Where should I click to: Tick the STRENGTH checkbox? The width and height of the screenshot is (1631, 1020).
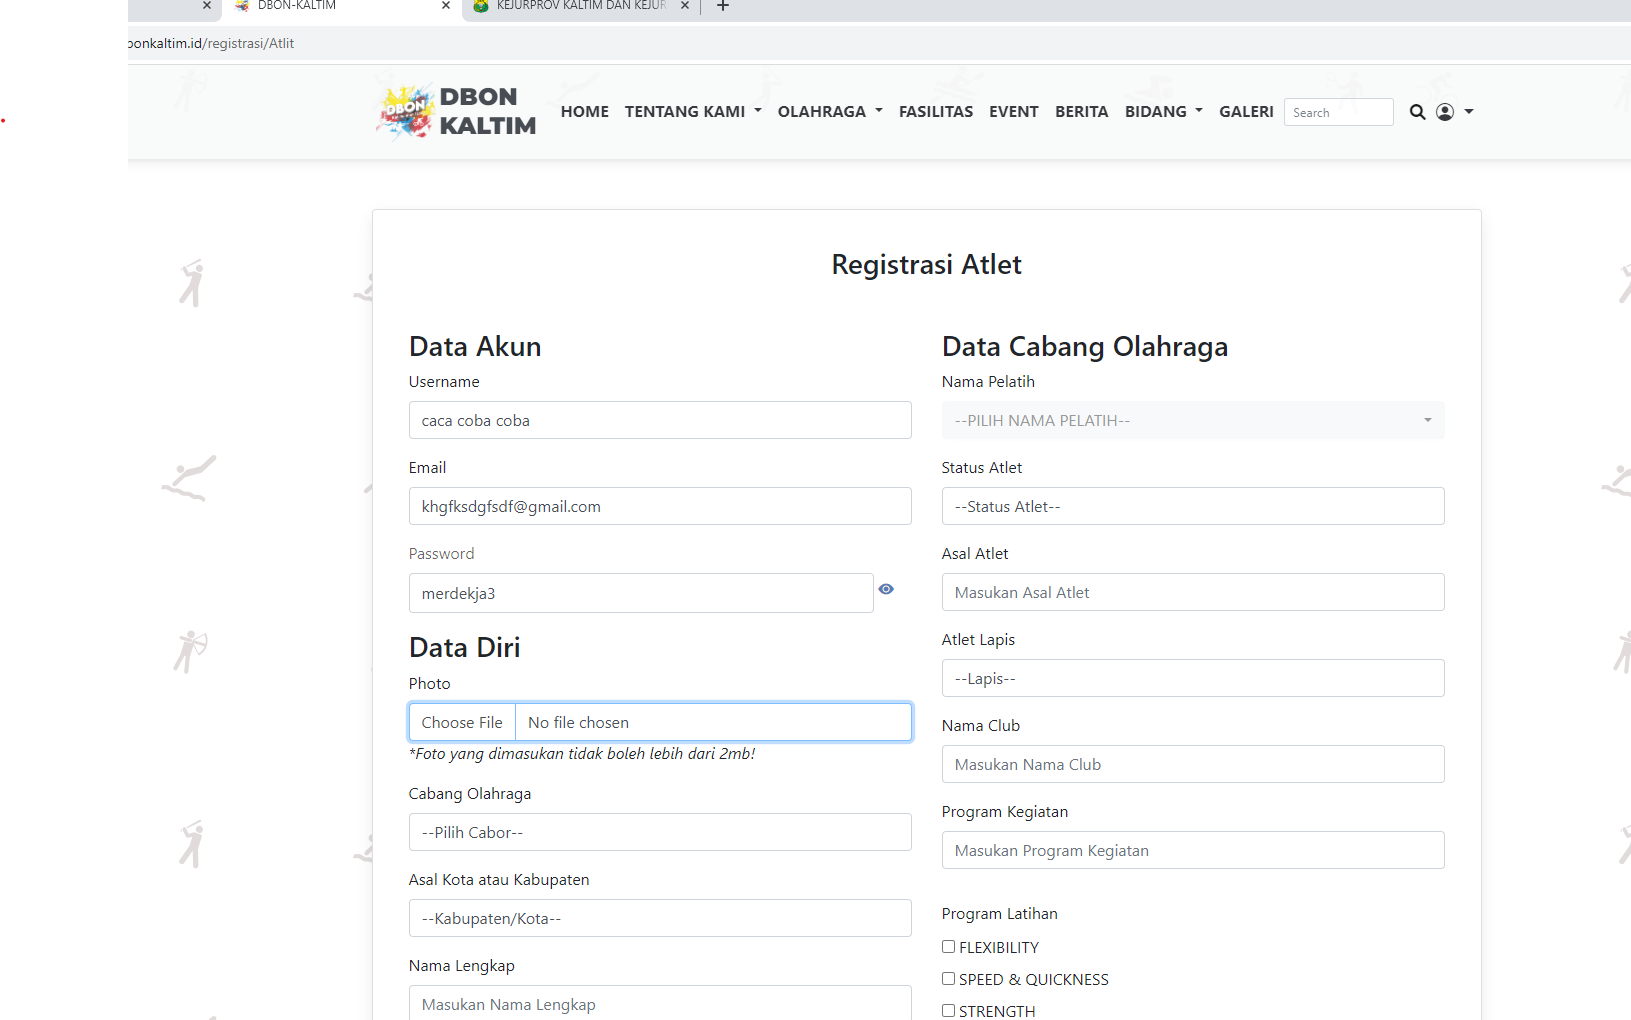[948, 1011]
